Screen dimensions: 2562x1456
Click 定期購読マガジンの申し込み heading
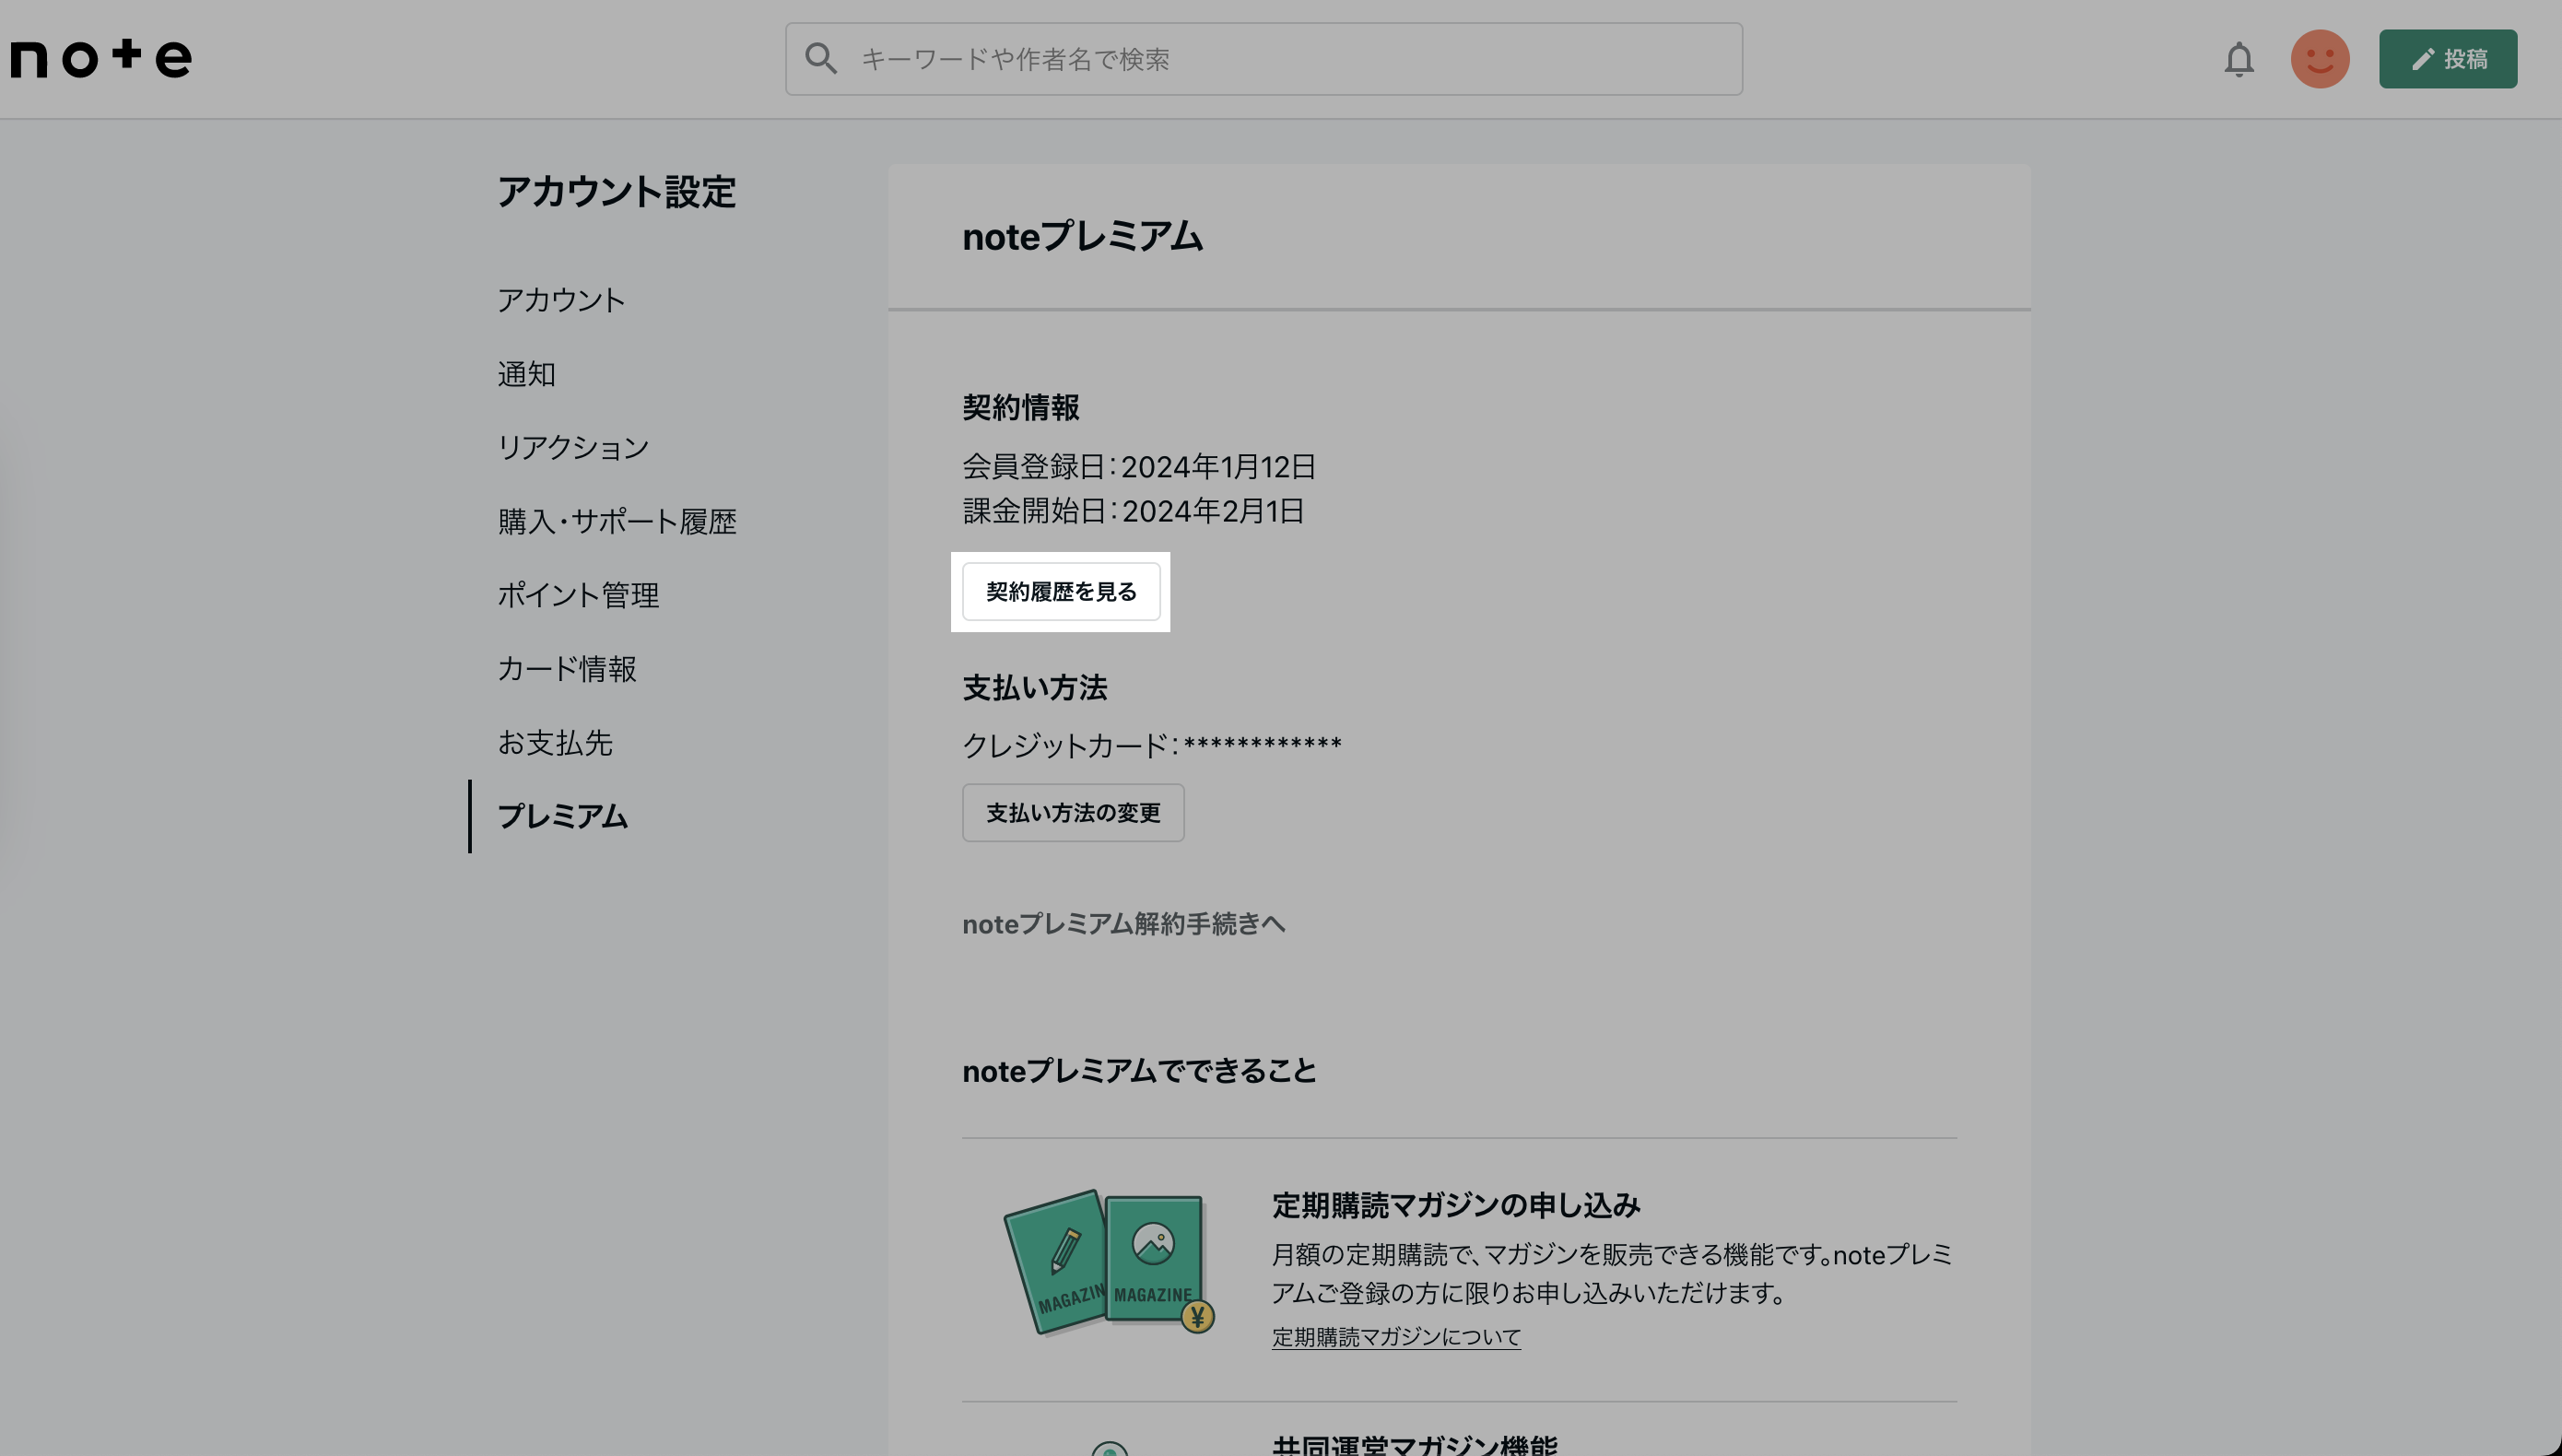point(1456,1205)
